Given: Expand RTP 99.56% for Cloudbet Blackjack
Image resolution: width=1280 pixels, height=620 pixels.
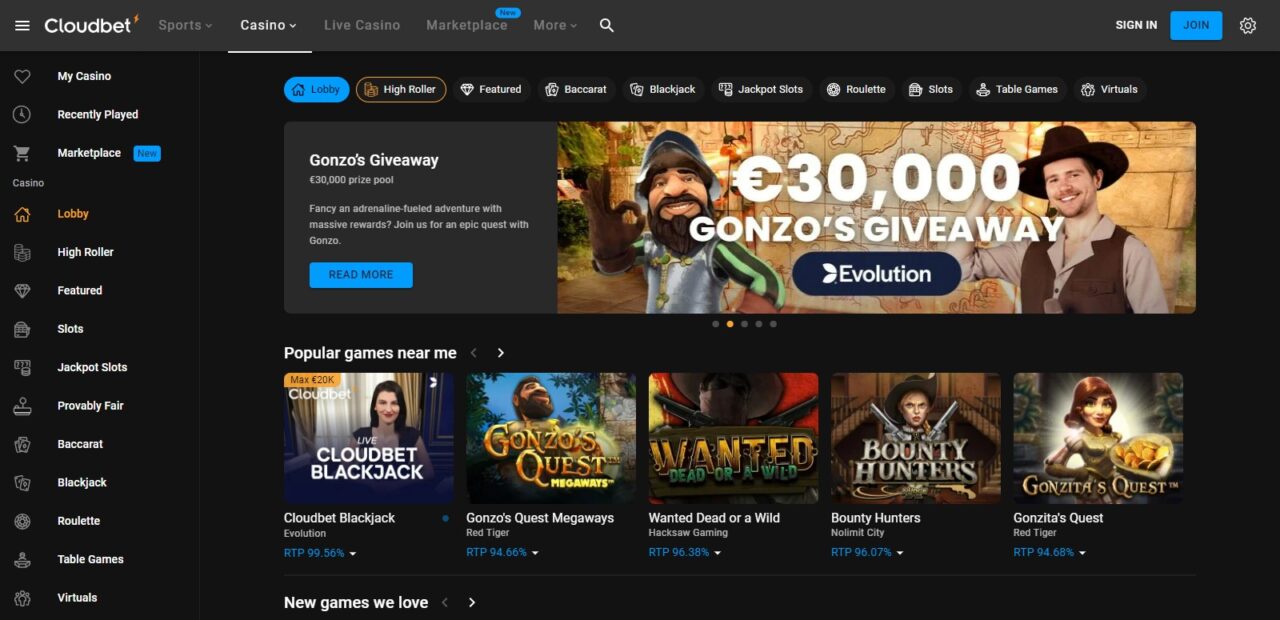Looking at the screenshot, I should click(320, 553).
